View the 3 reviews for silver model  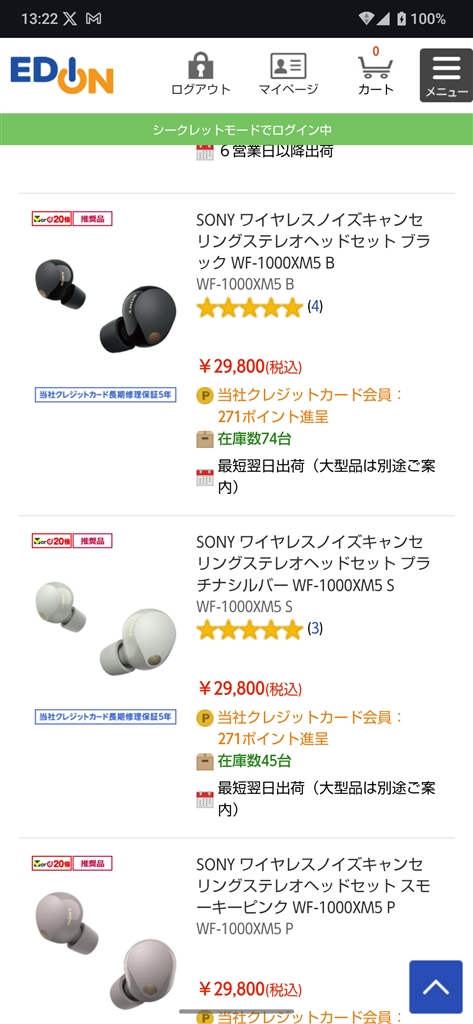click(315, 629)
